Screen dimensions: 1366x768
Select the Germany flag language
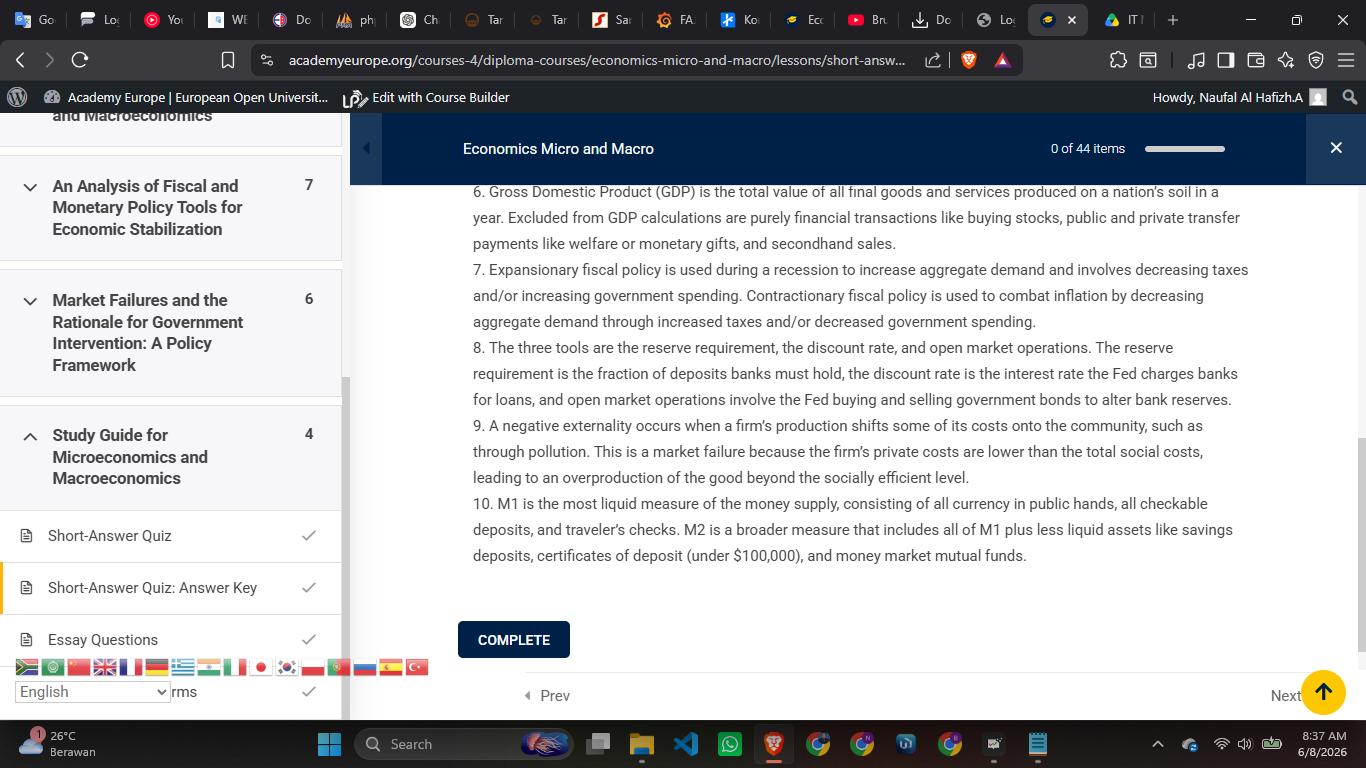click(157, 667)
